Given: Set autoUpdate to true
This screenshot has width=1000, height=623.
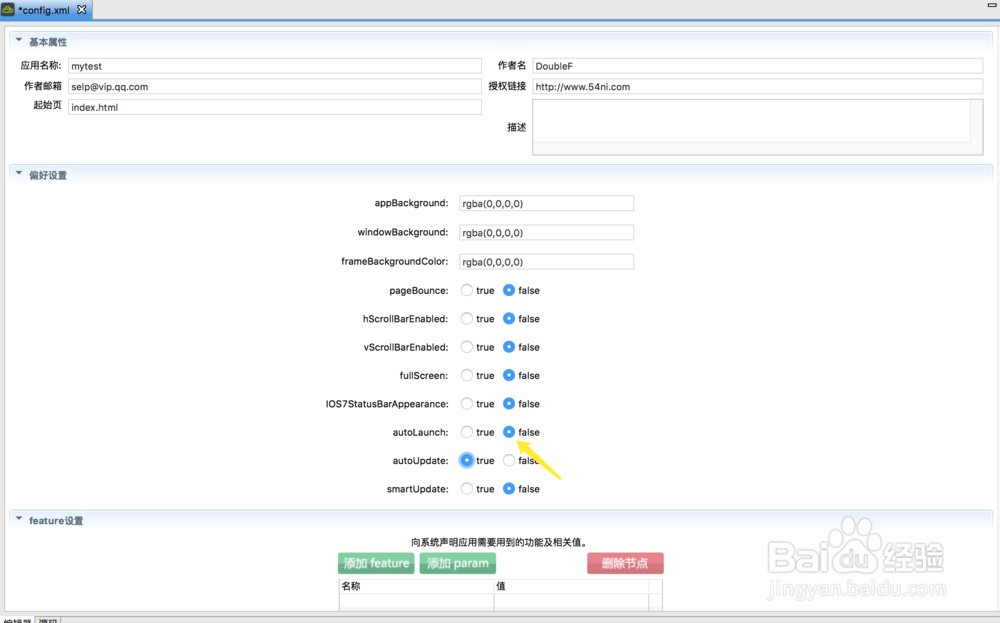Looking at the screenshot, I should tap(467, 460).
